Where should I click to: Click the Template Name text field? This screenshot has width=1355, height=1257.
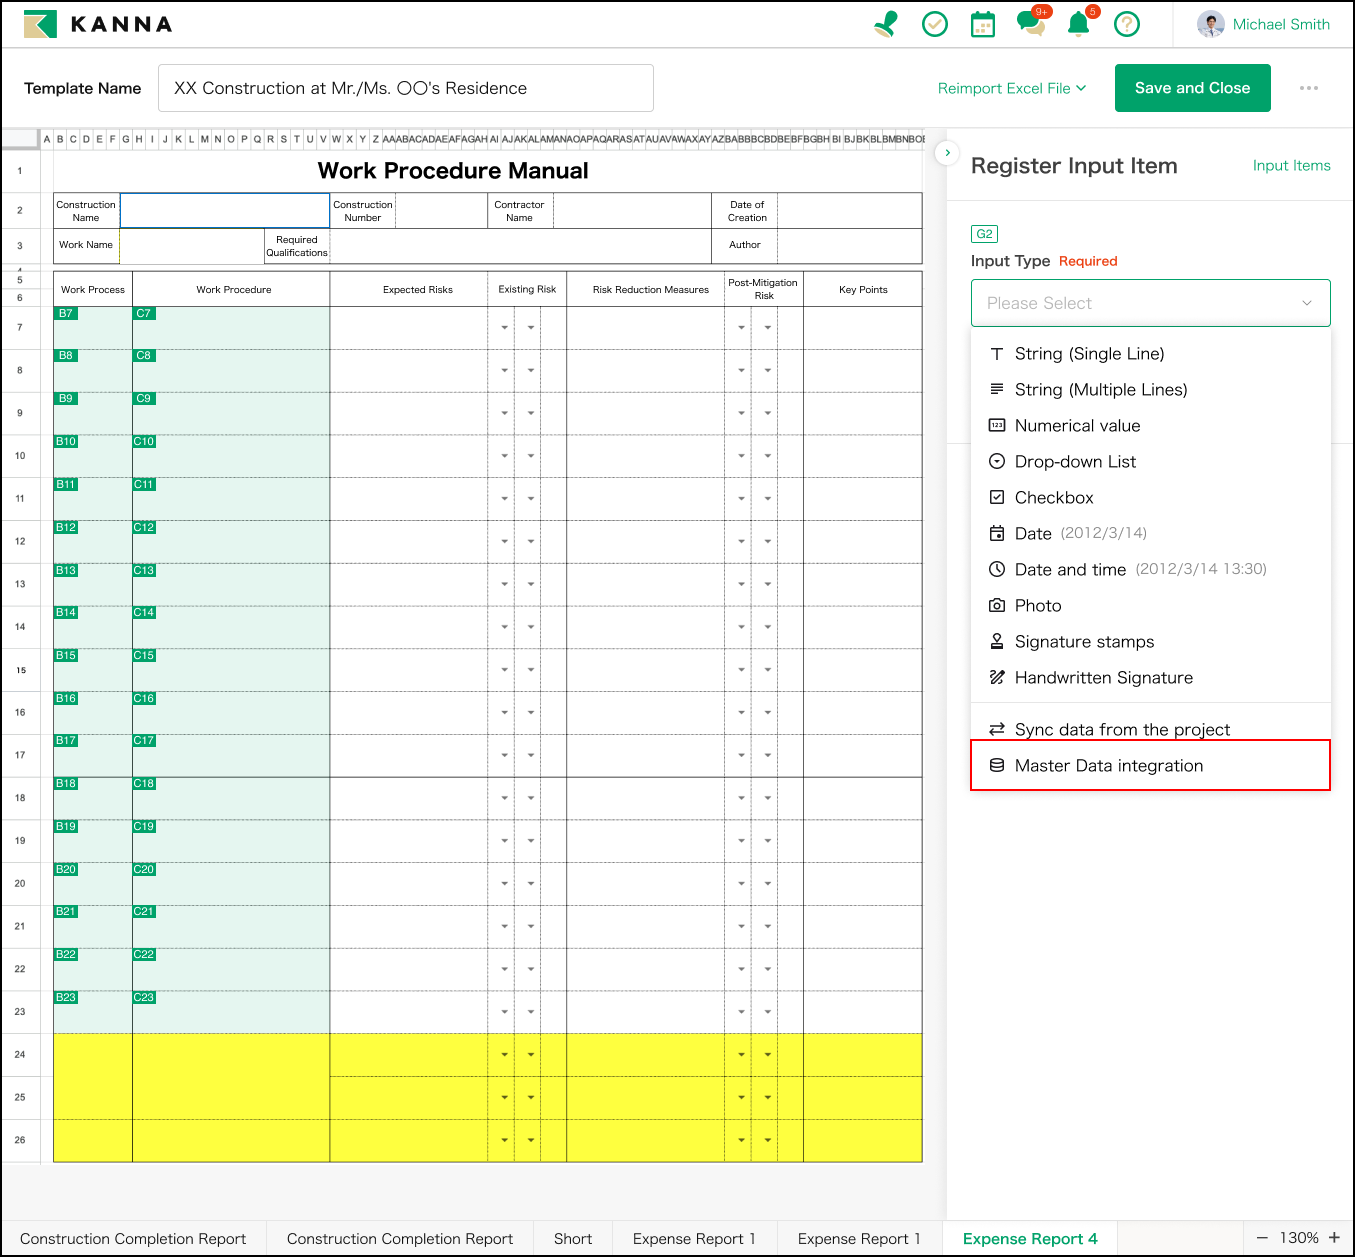(x=405, y=88)
